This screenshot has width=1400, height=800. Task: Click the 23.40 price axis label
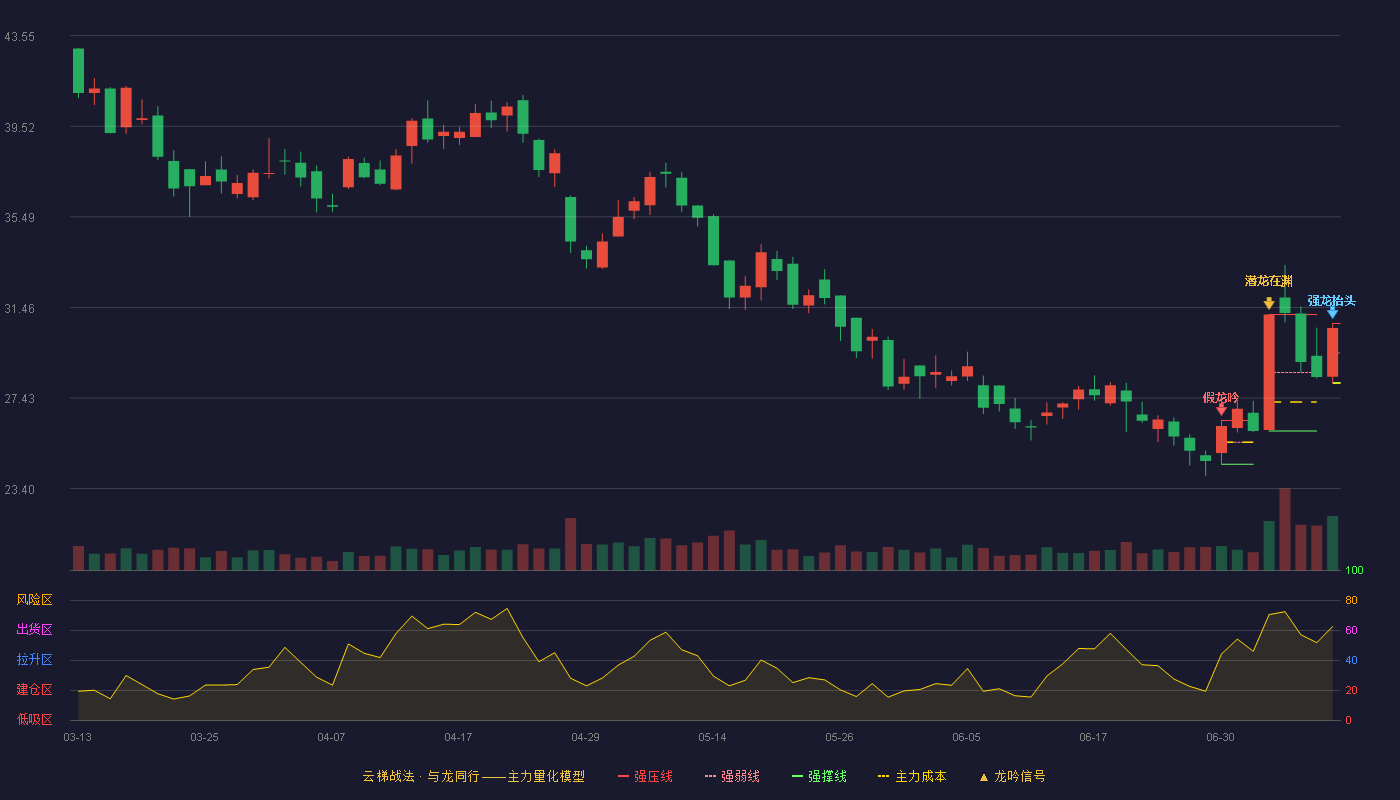pyautogui.click(x=19, y=489)
